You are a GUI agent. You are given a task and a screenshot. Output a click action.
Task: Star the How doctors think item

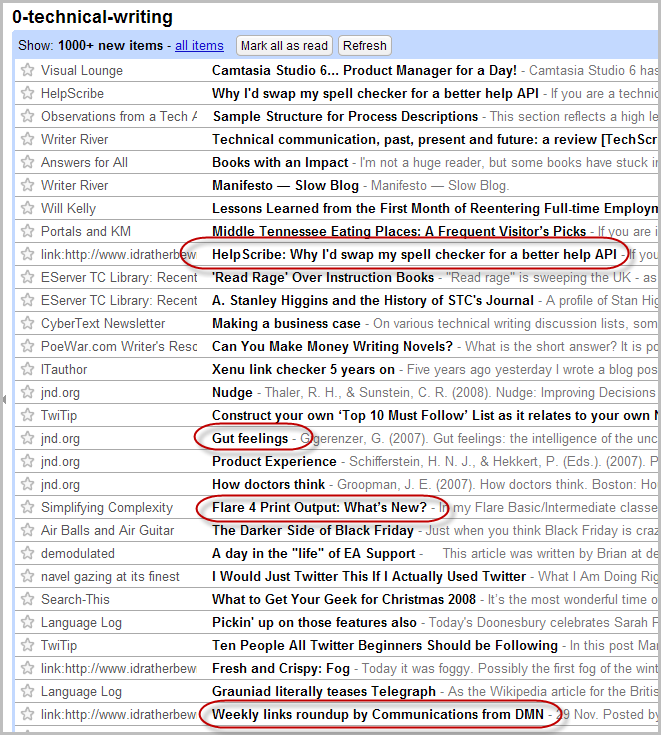point(28,484)
